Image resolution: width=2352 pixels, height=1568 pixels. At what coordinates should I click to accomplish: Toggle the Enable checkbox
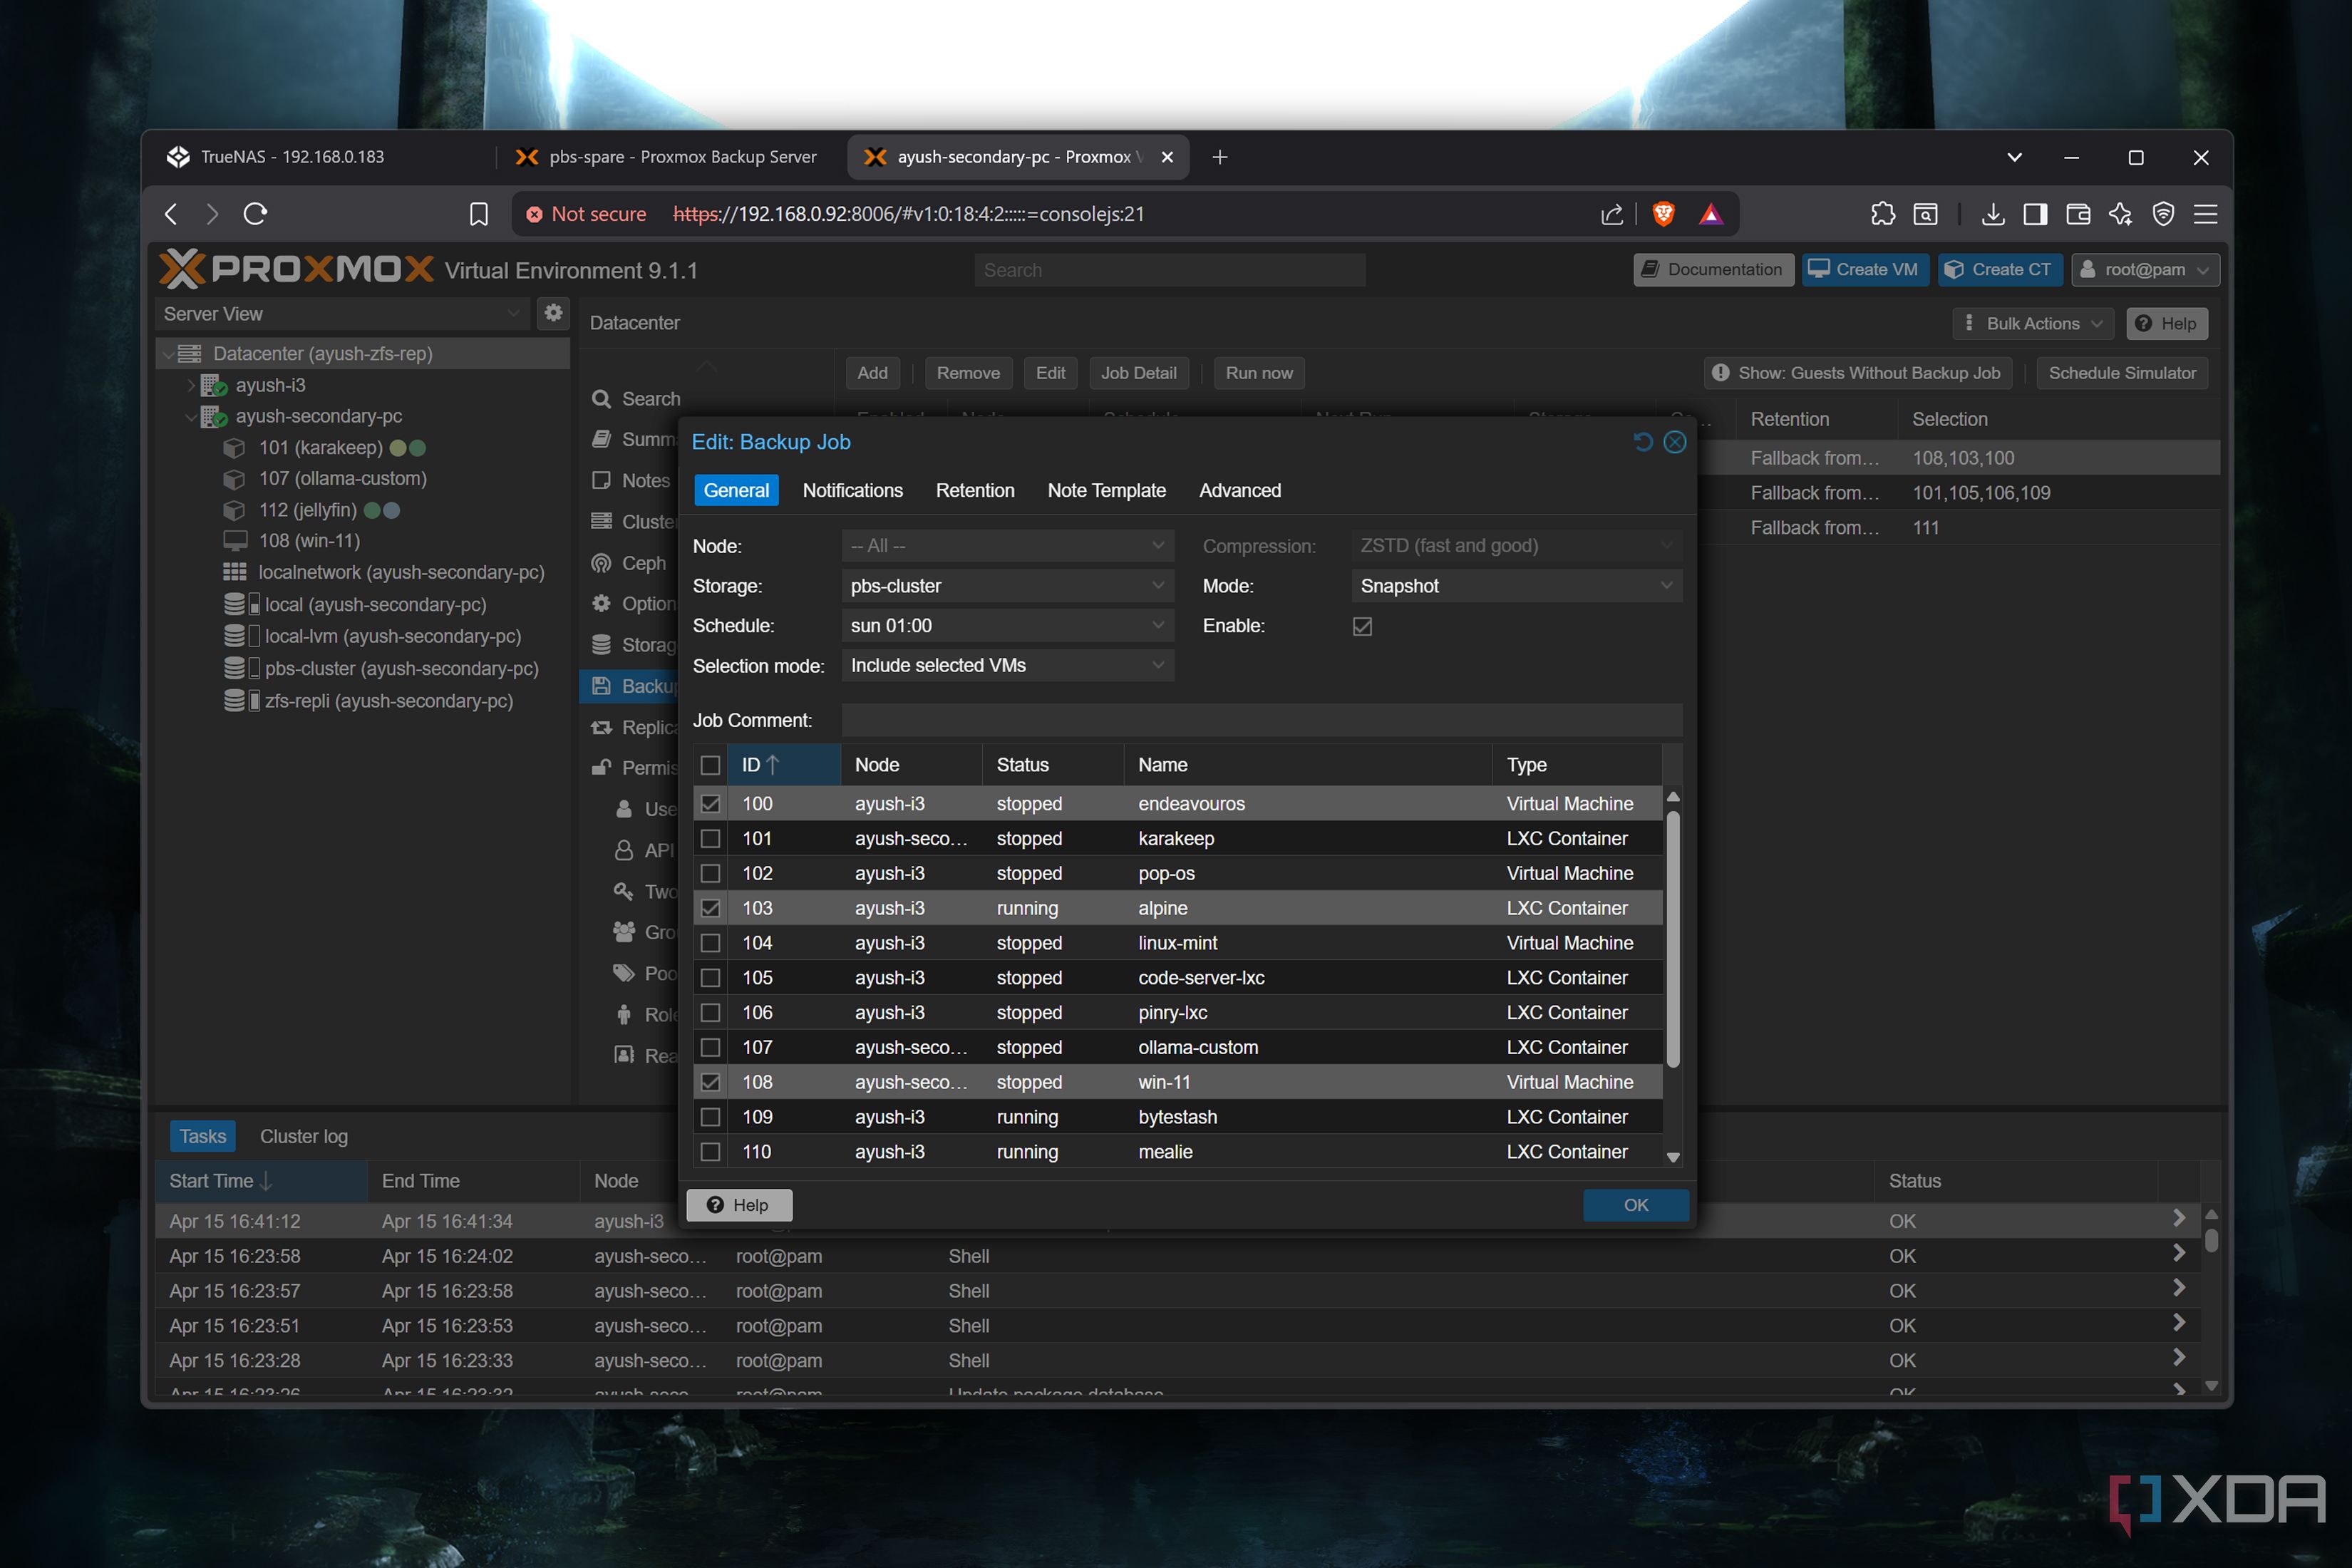click(1362, 626)
